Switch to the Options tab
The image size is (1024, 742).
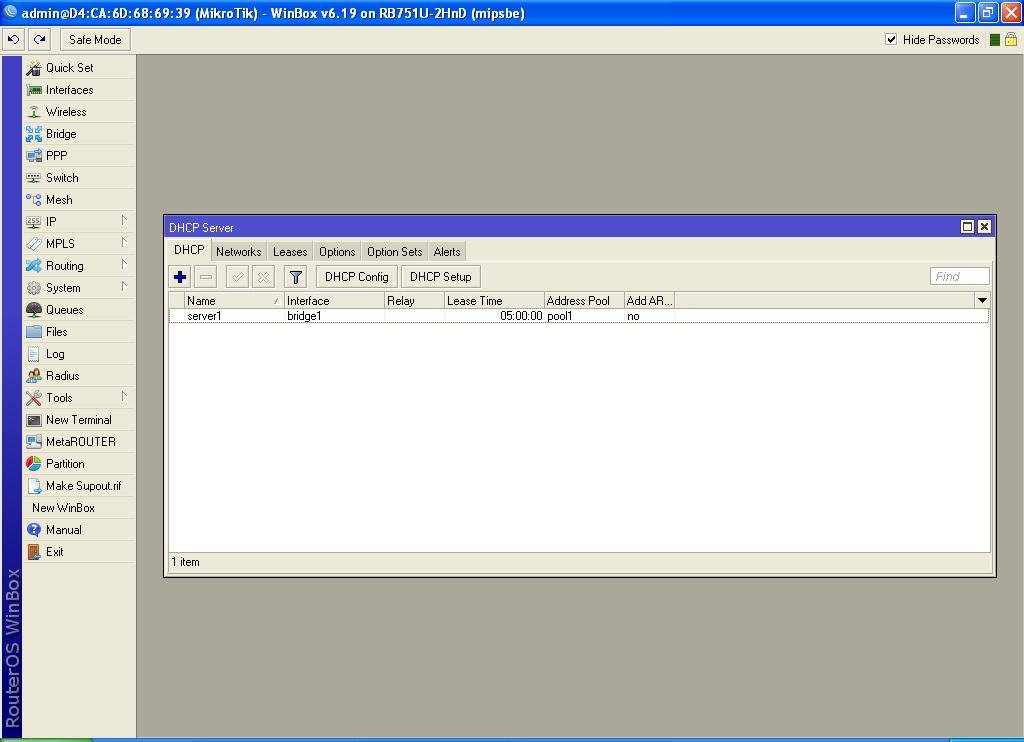(x=337, y=251)
